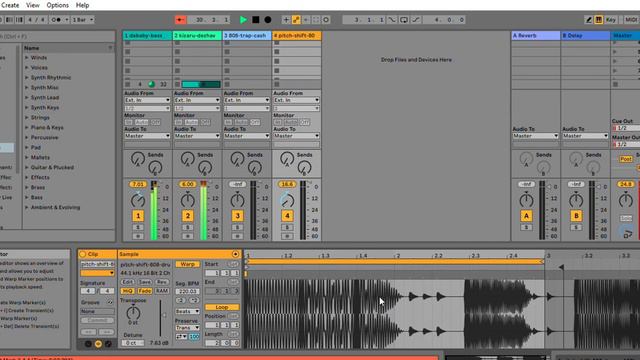Click the Edit button in Sample box

(x=127, y=282)
